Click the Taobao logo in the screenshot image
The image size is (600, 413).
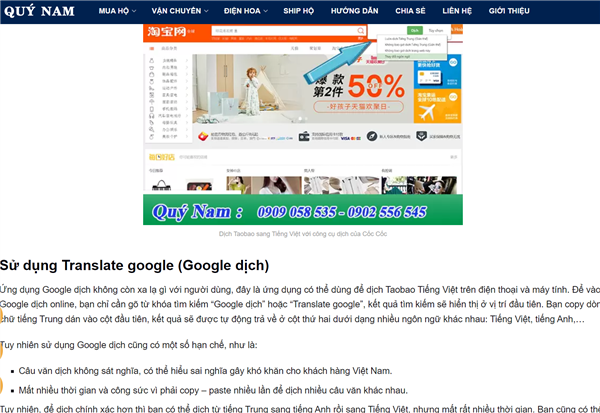tap(166, 31)
